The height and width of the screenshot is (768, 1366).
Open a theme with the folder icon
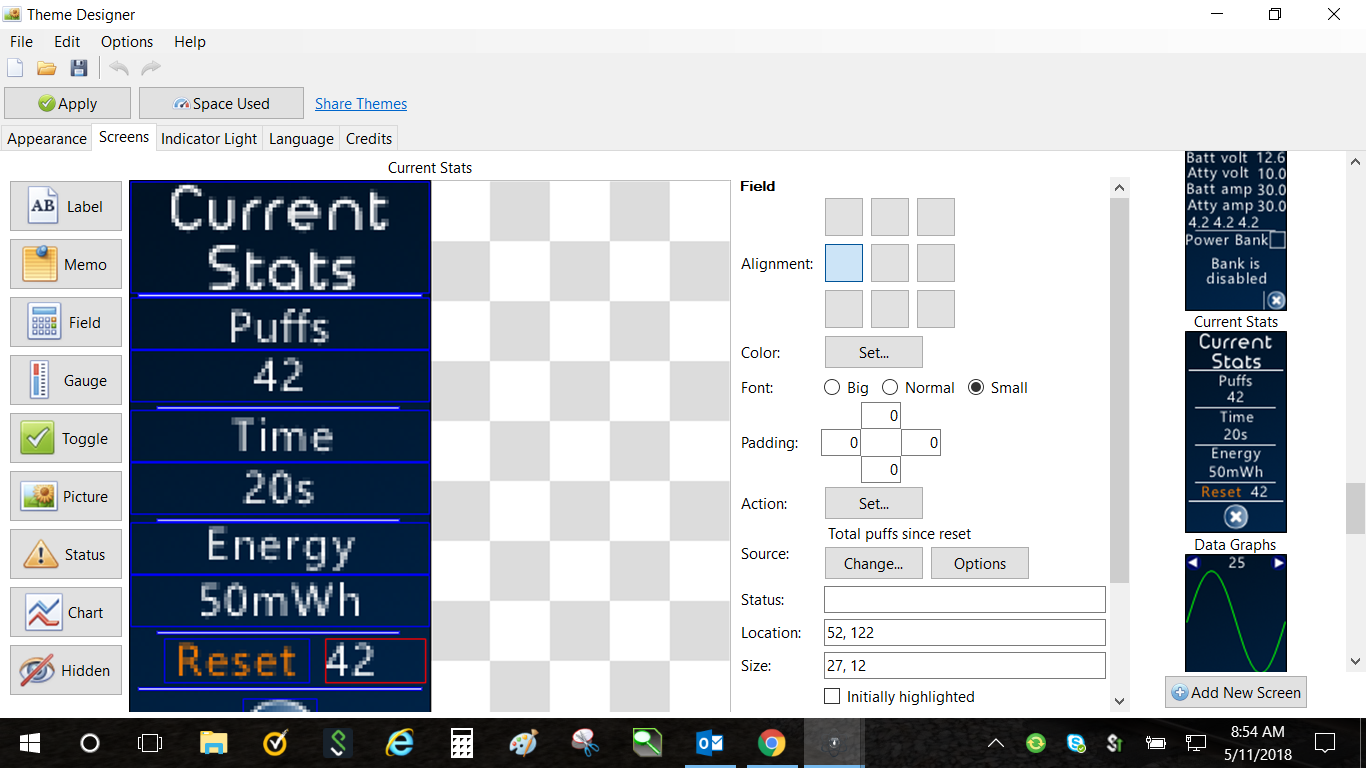pyautogui.click(x=46, y=68)
